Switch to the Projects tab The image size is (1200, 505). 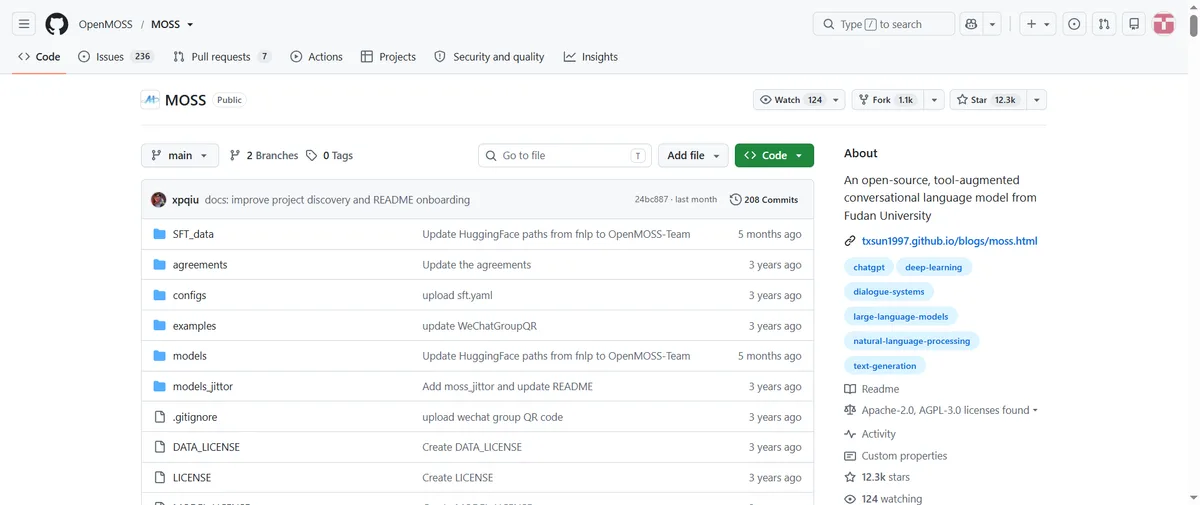pyautogui.click(x=388, y=57)
